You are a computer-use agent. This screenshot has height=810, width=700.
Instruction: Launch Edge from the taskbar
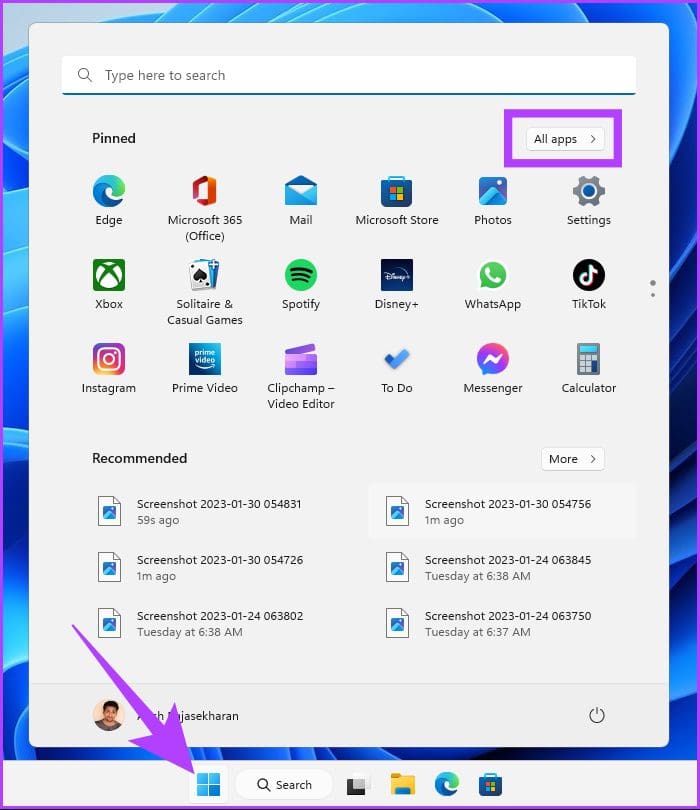point(446,785)
